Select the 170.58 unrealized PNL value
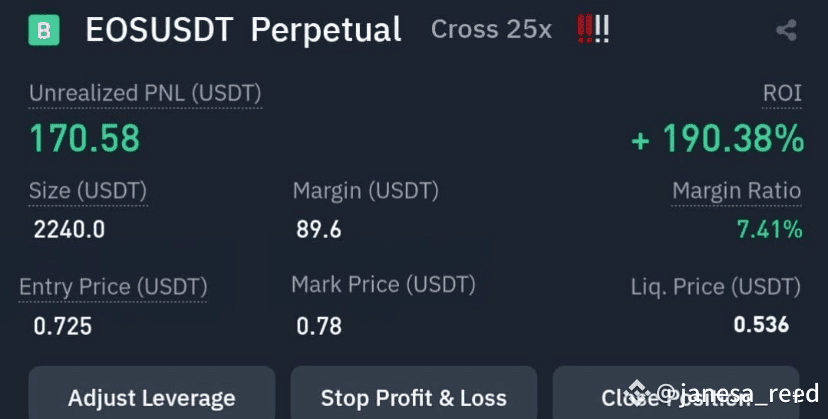Image resolution: width=828 pixels, height=419 pixels. pyautogui.click(x=84, y=138)
